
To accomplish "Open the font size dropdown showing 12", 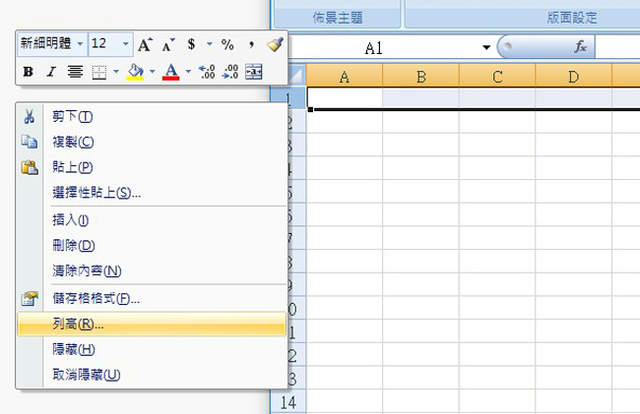I will [125, 44].
